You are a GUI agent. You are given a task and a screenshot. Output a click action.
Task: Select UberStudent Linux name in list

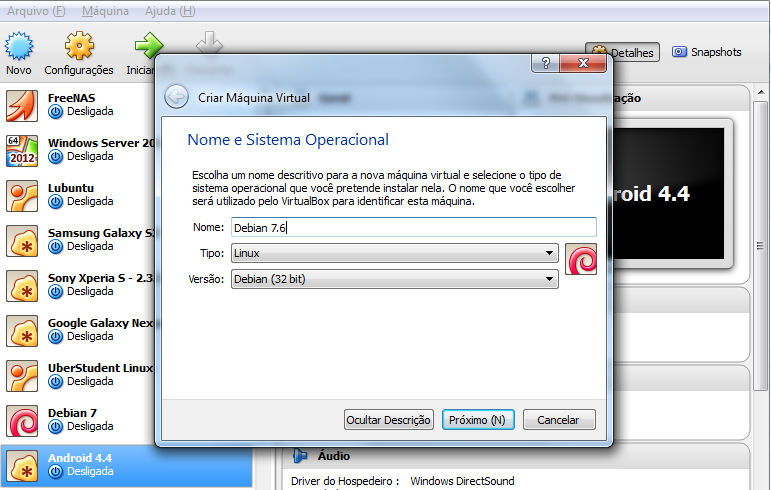(x=100, y=368)
